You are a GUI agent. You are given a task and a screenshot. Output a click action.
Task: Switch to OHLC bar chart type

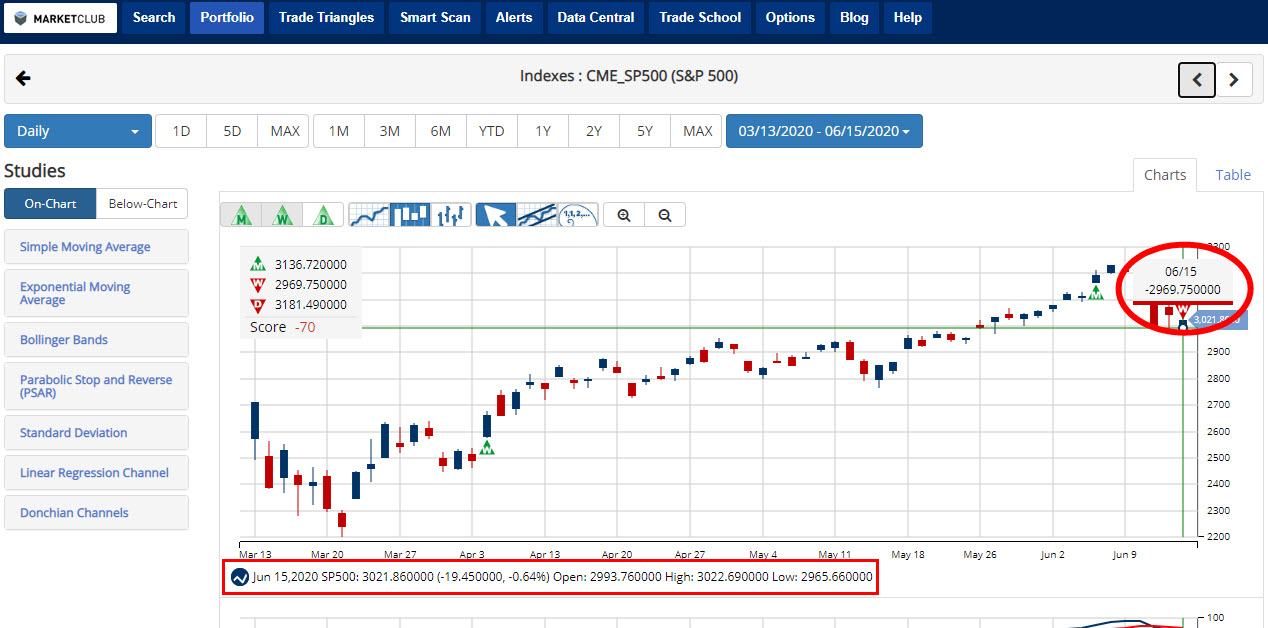point(452,215)
